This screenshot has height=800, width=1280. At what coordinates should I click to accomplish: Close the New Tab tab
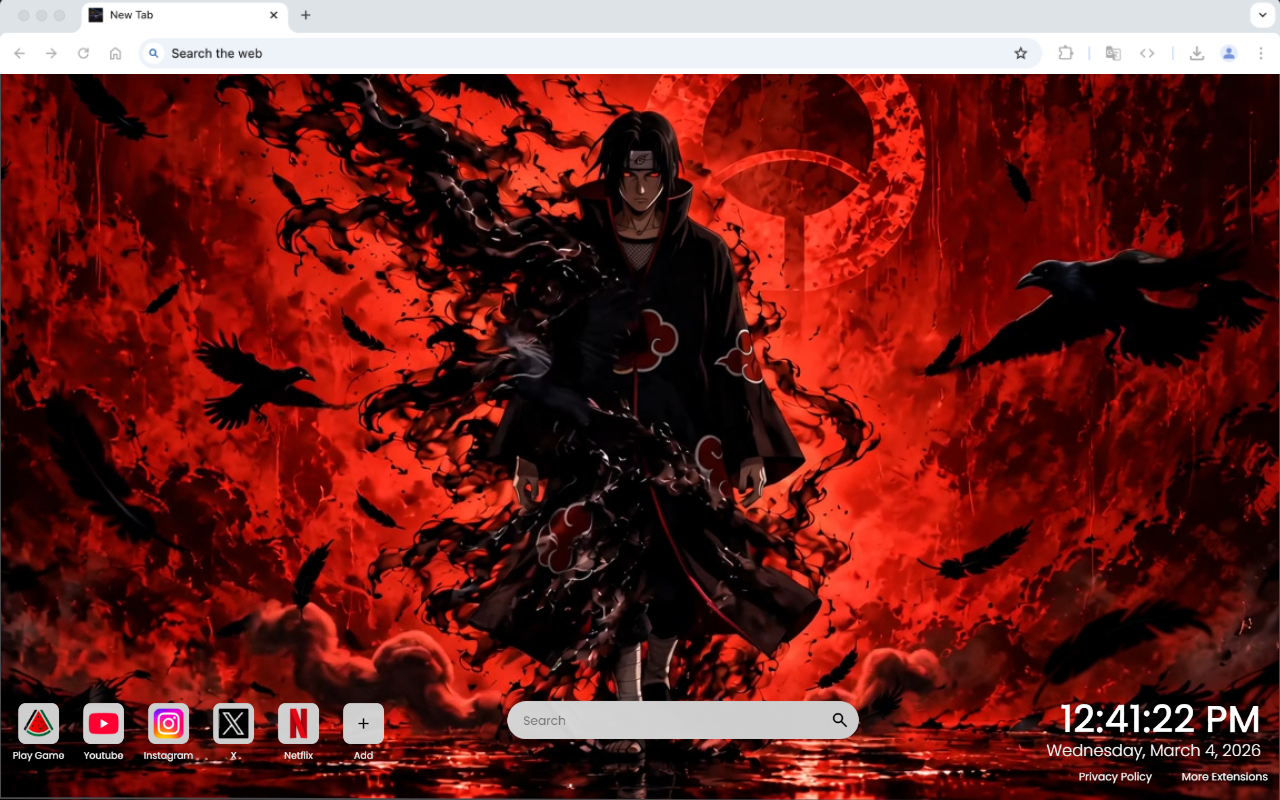[x=274, y=15]
